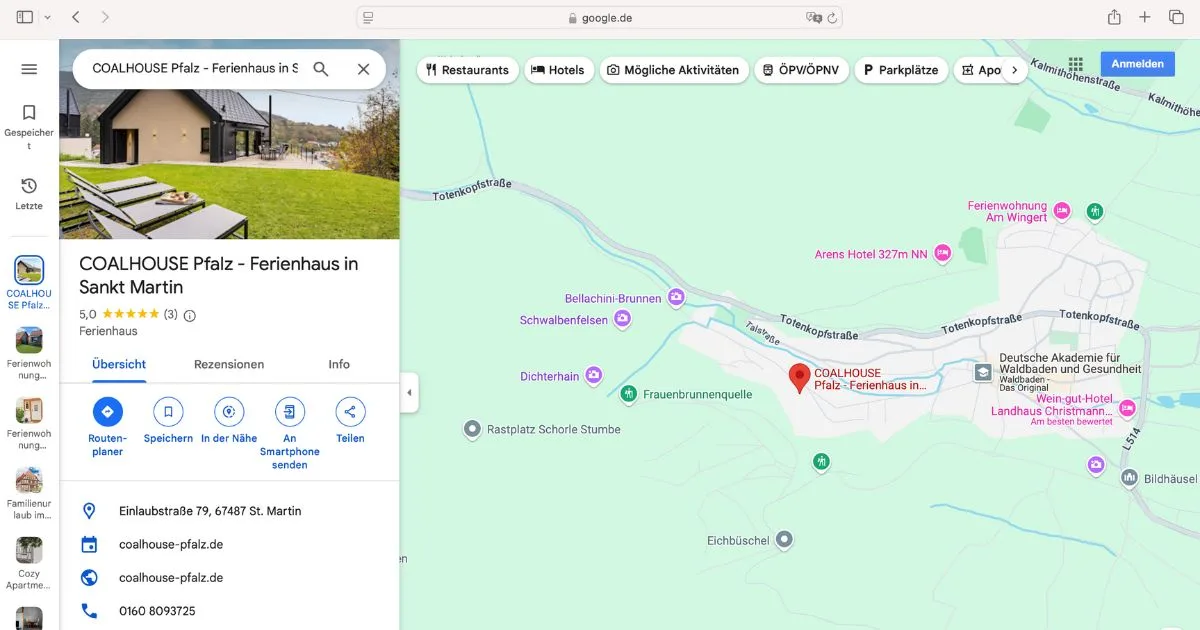Reload the page with refresh icon
This screenshot has width=1200, height=630.
[x=832, y=17]
